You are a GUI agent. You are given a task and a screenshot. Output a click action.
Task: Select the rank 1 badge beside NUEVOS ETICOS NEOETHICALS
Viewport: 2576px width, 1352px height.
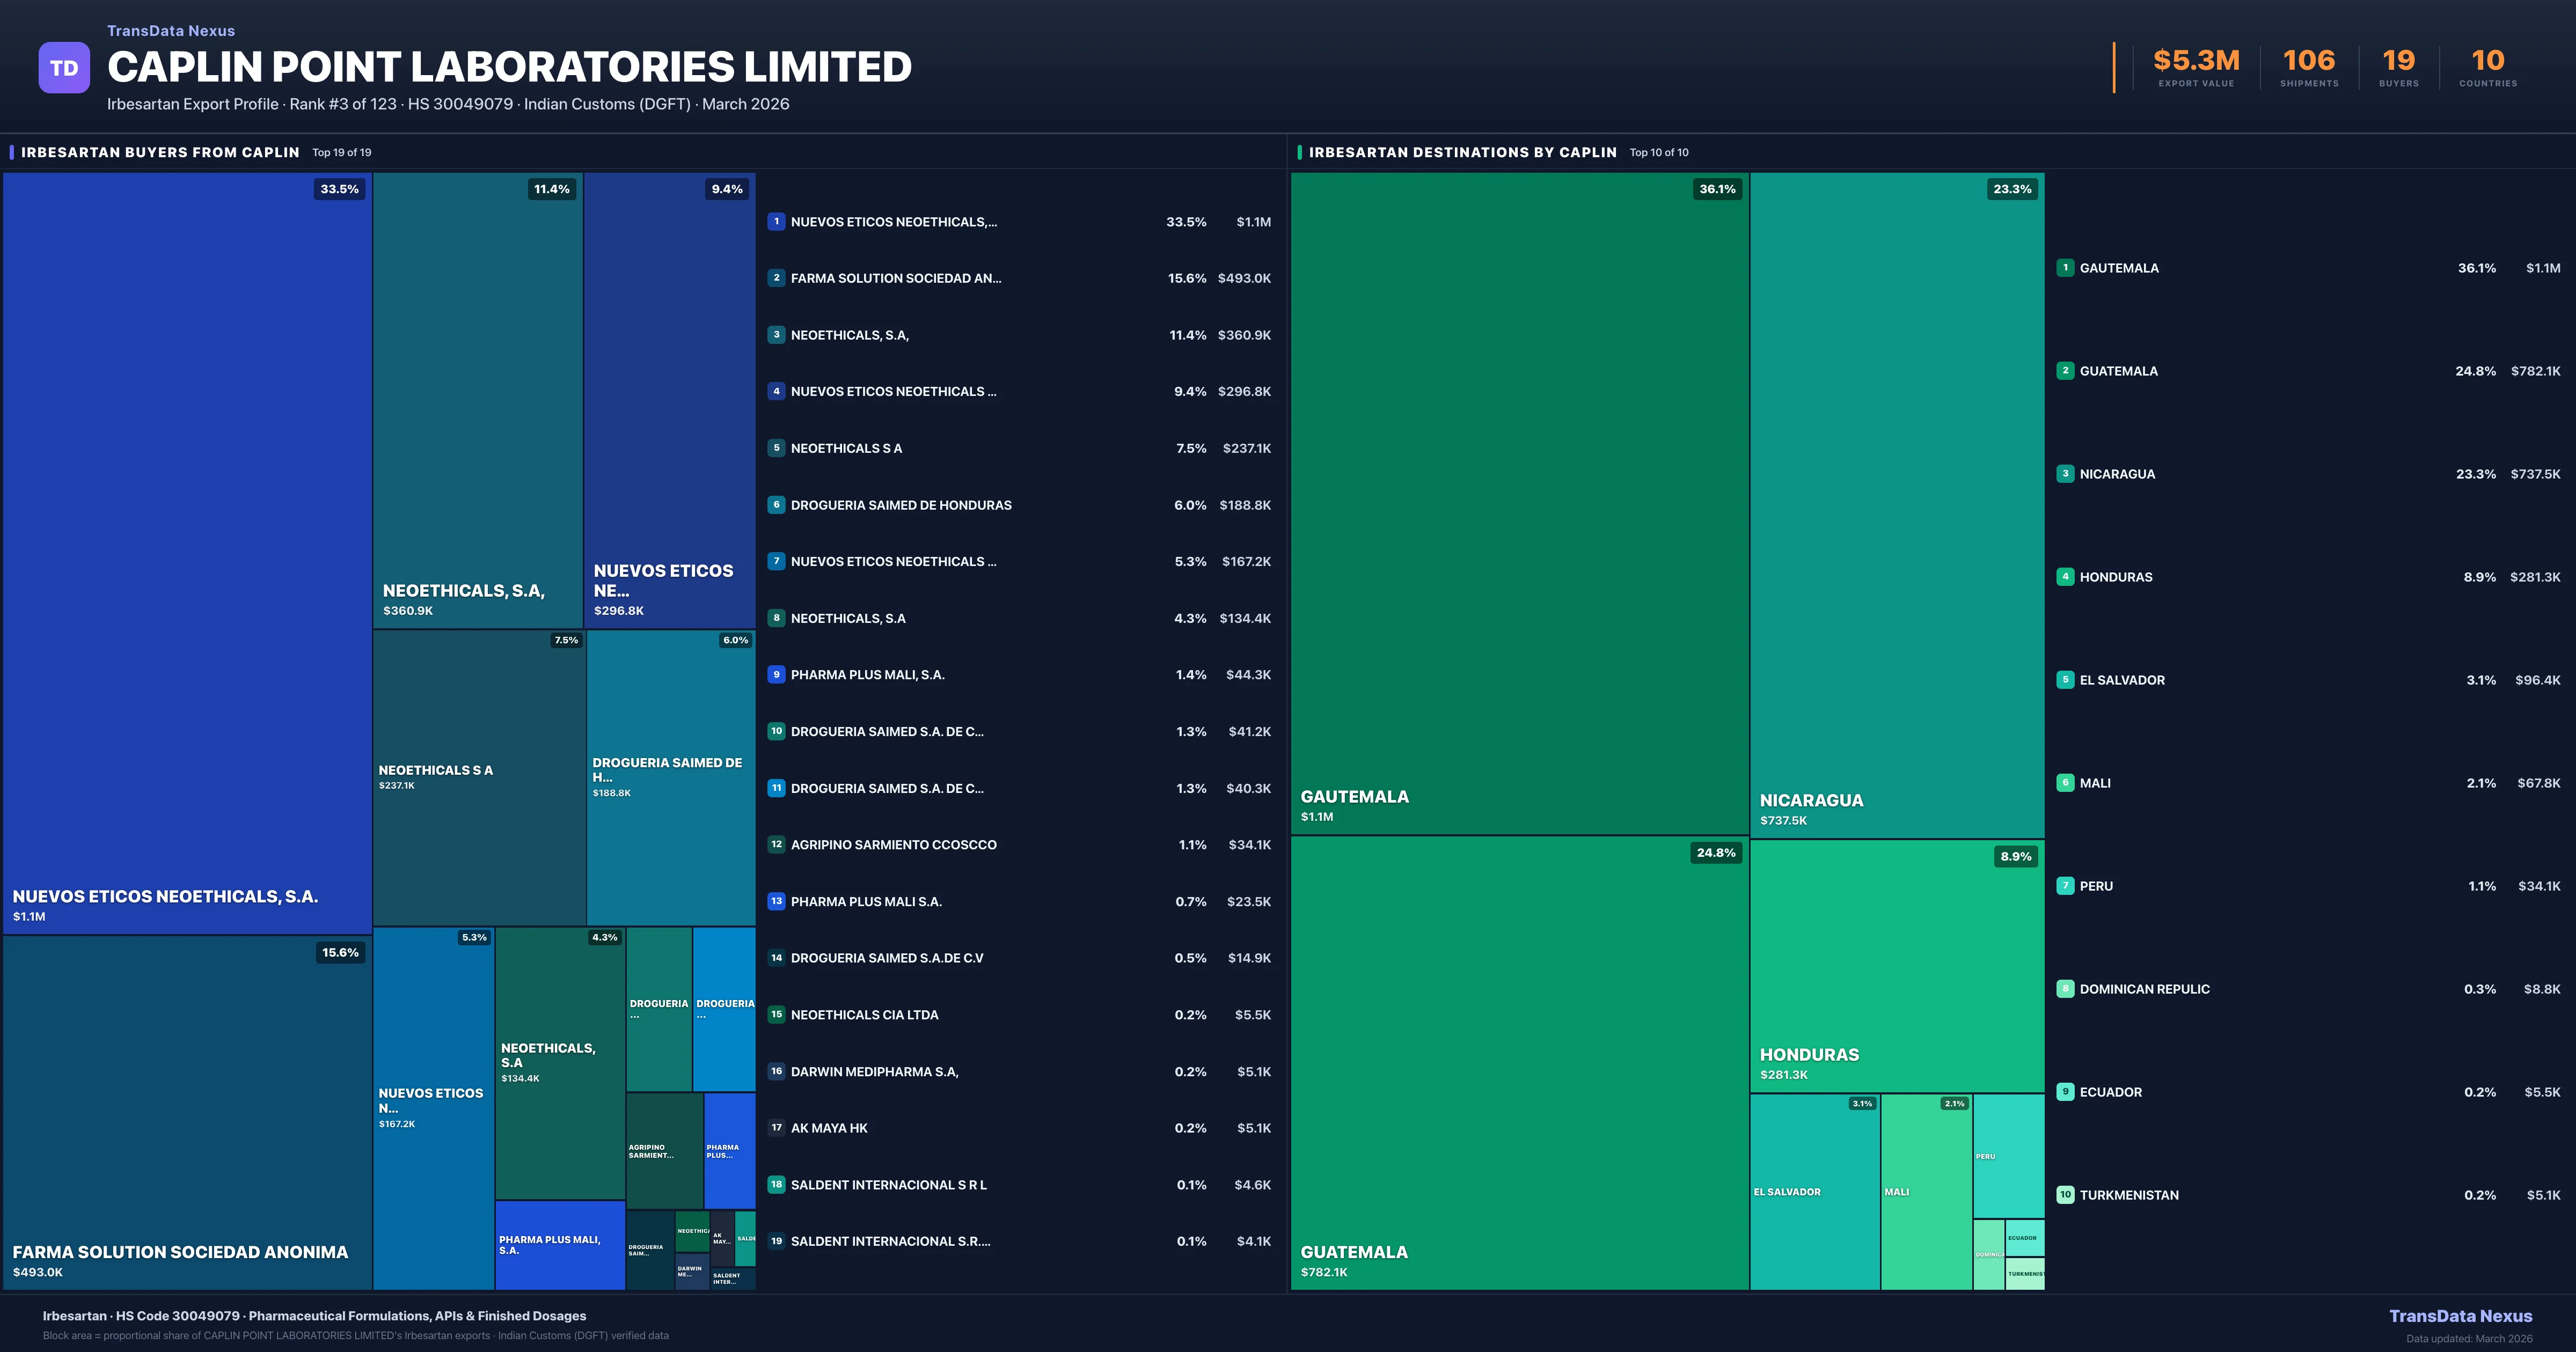777,221
